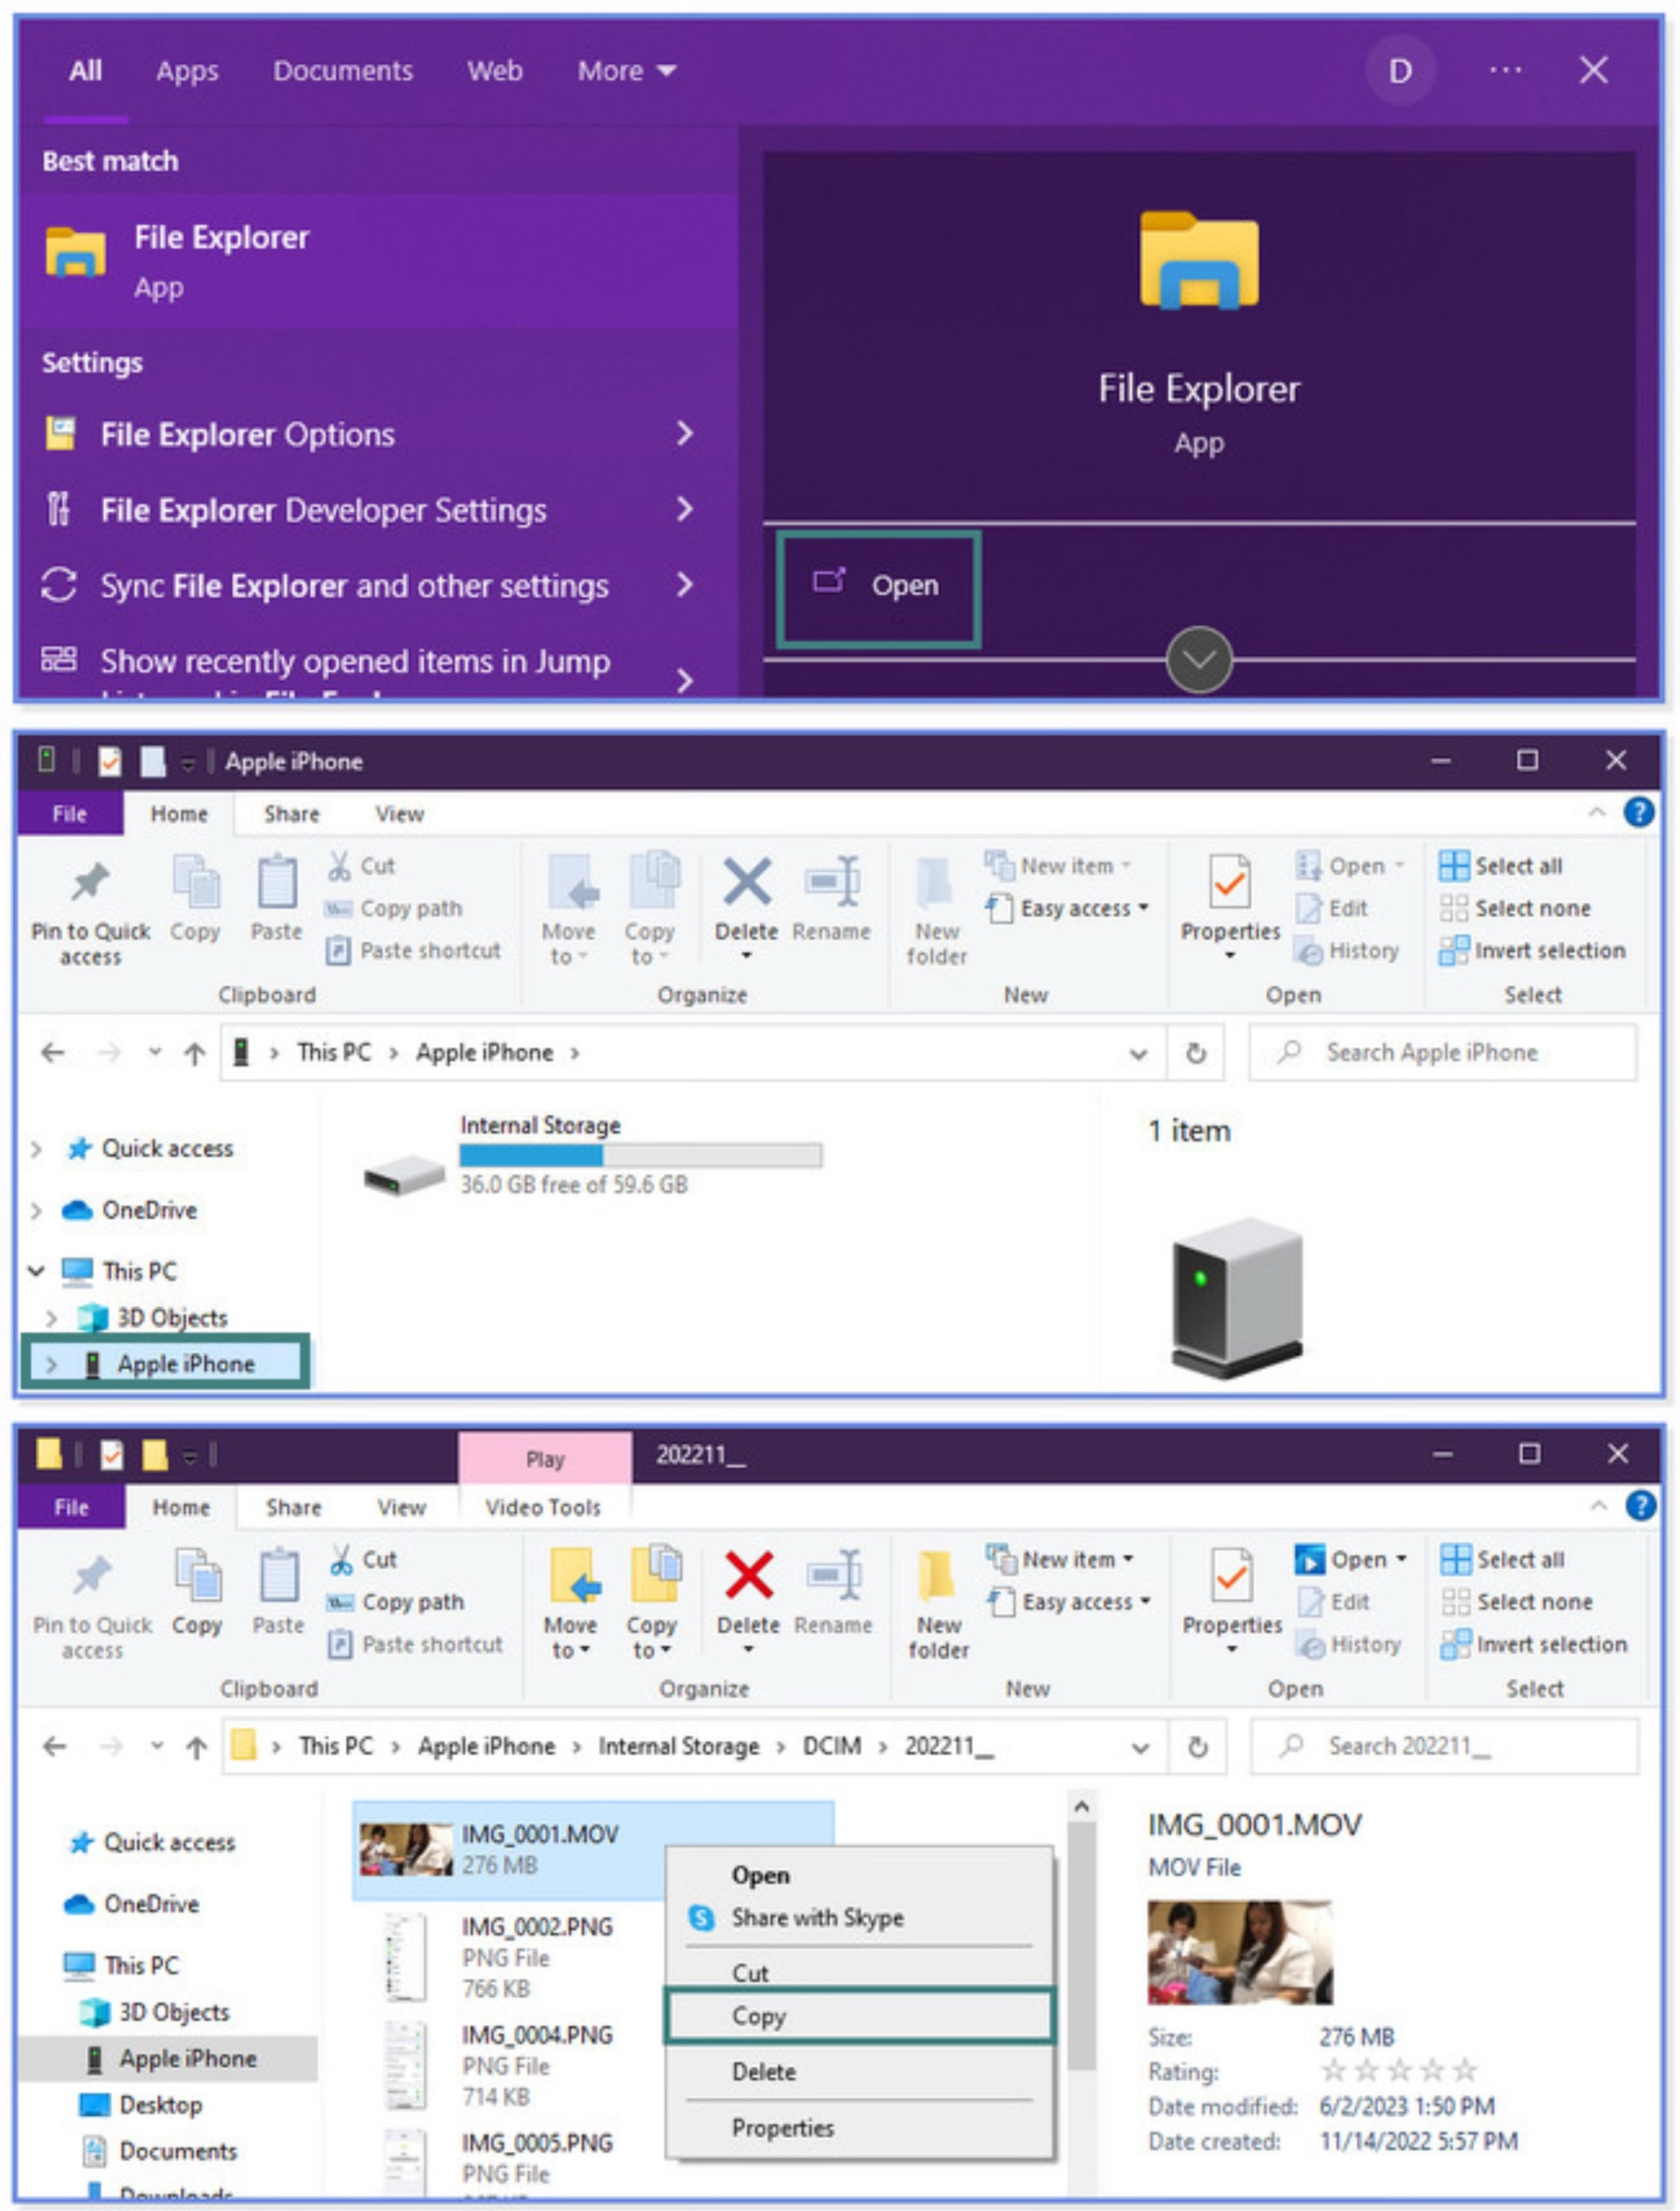
Task: Click the Play contextual tab in 202211_ window
Action: (x=545, y=1460)
